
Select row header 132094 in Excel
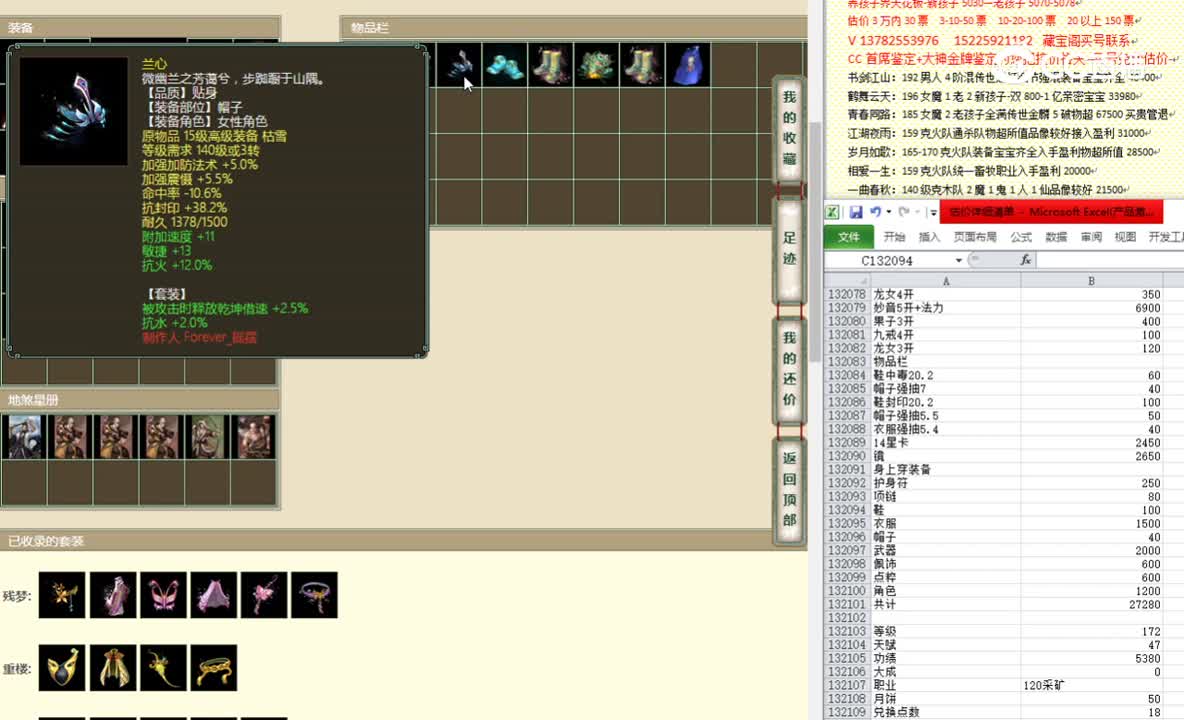(847, 510)
